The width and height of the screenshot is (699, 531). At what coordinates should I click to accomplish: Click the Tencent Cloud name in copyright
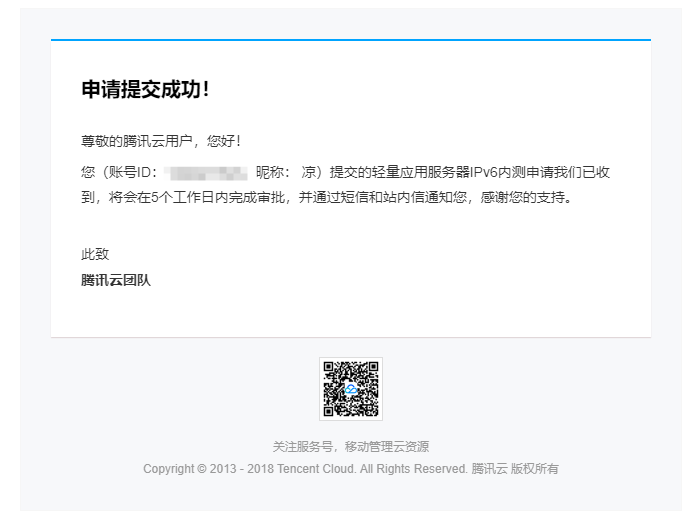click(x=317, y=468)
